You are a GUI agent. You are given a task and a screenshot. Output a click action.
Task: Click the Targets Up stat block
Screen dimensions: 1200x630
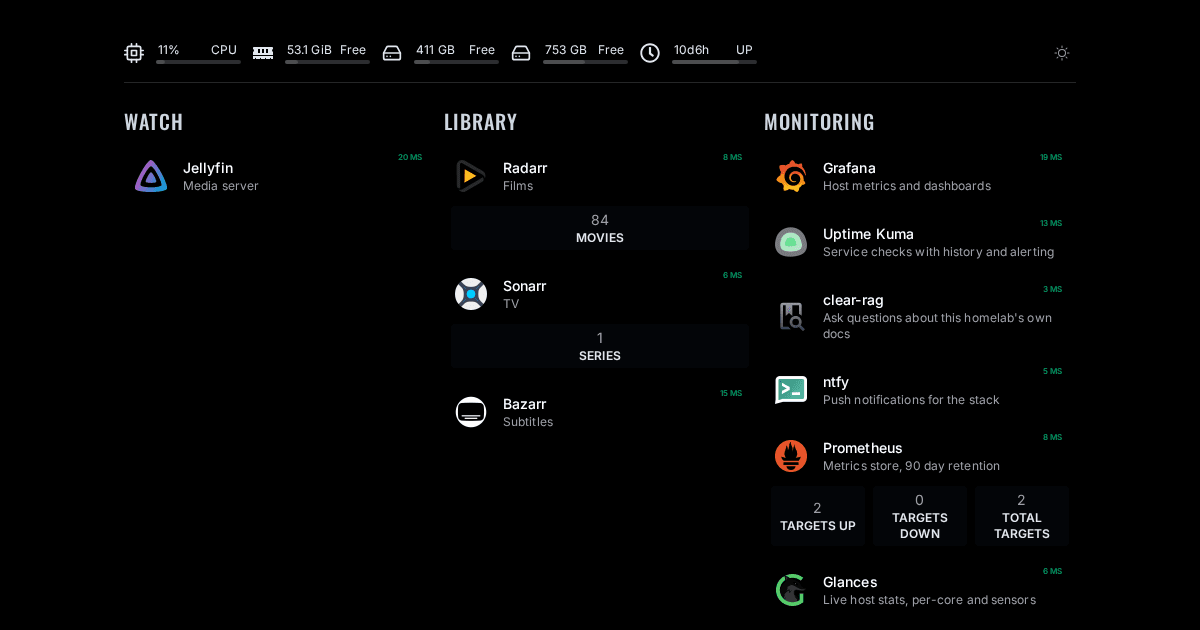pos(817,516)
